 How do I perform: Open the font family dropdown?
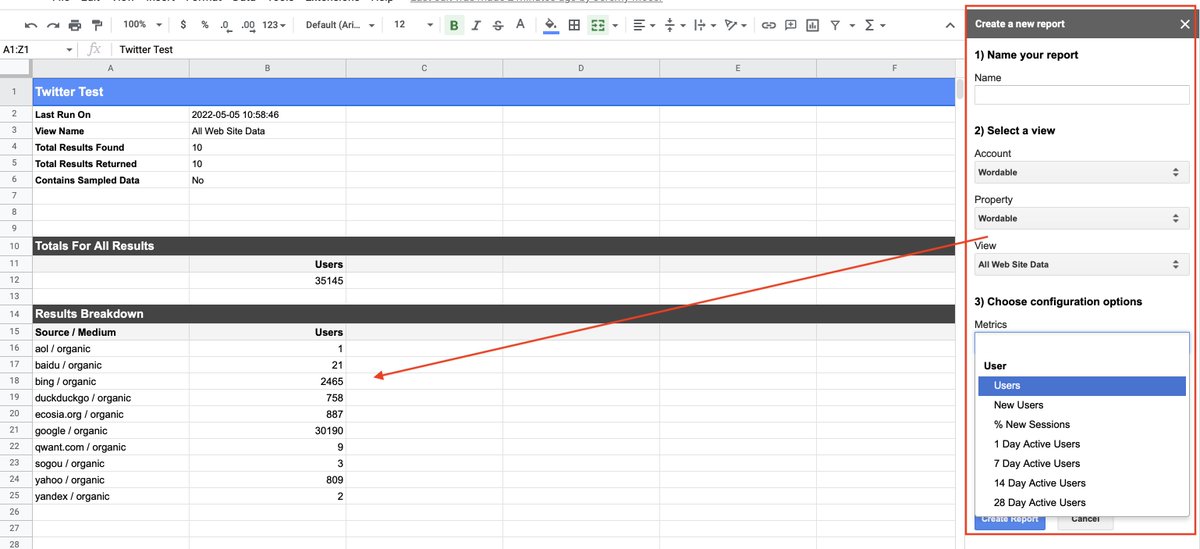tap(340, 24)
